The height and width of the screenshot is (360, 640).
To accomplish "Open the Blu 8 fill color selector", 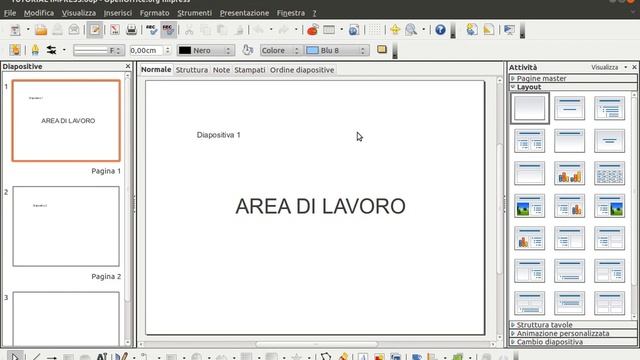I will click(x=337, y=50).
